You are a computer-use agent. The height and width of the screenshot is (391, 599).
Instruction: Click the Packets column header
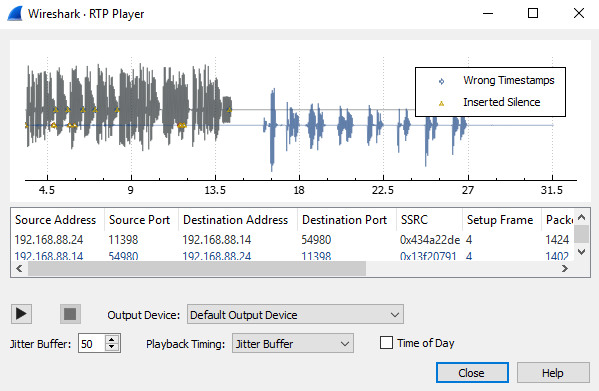click(x=559, y=220)
